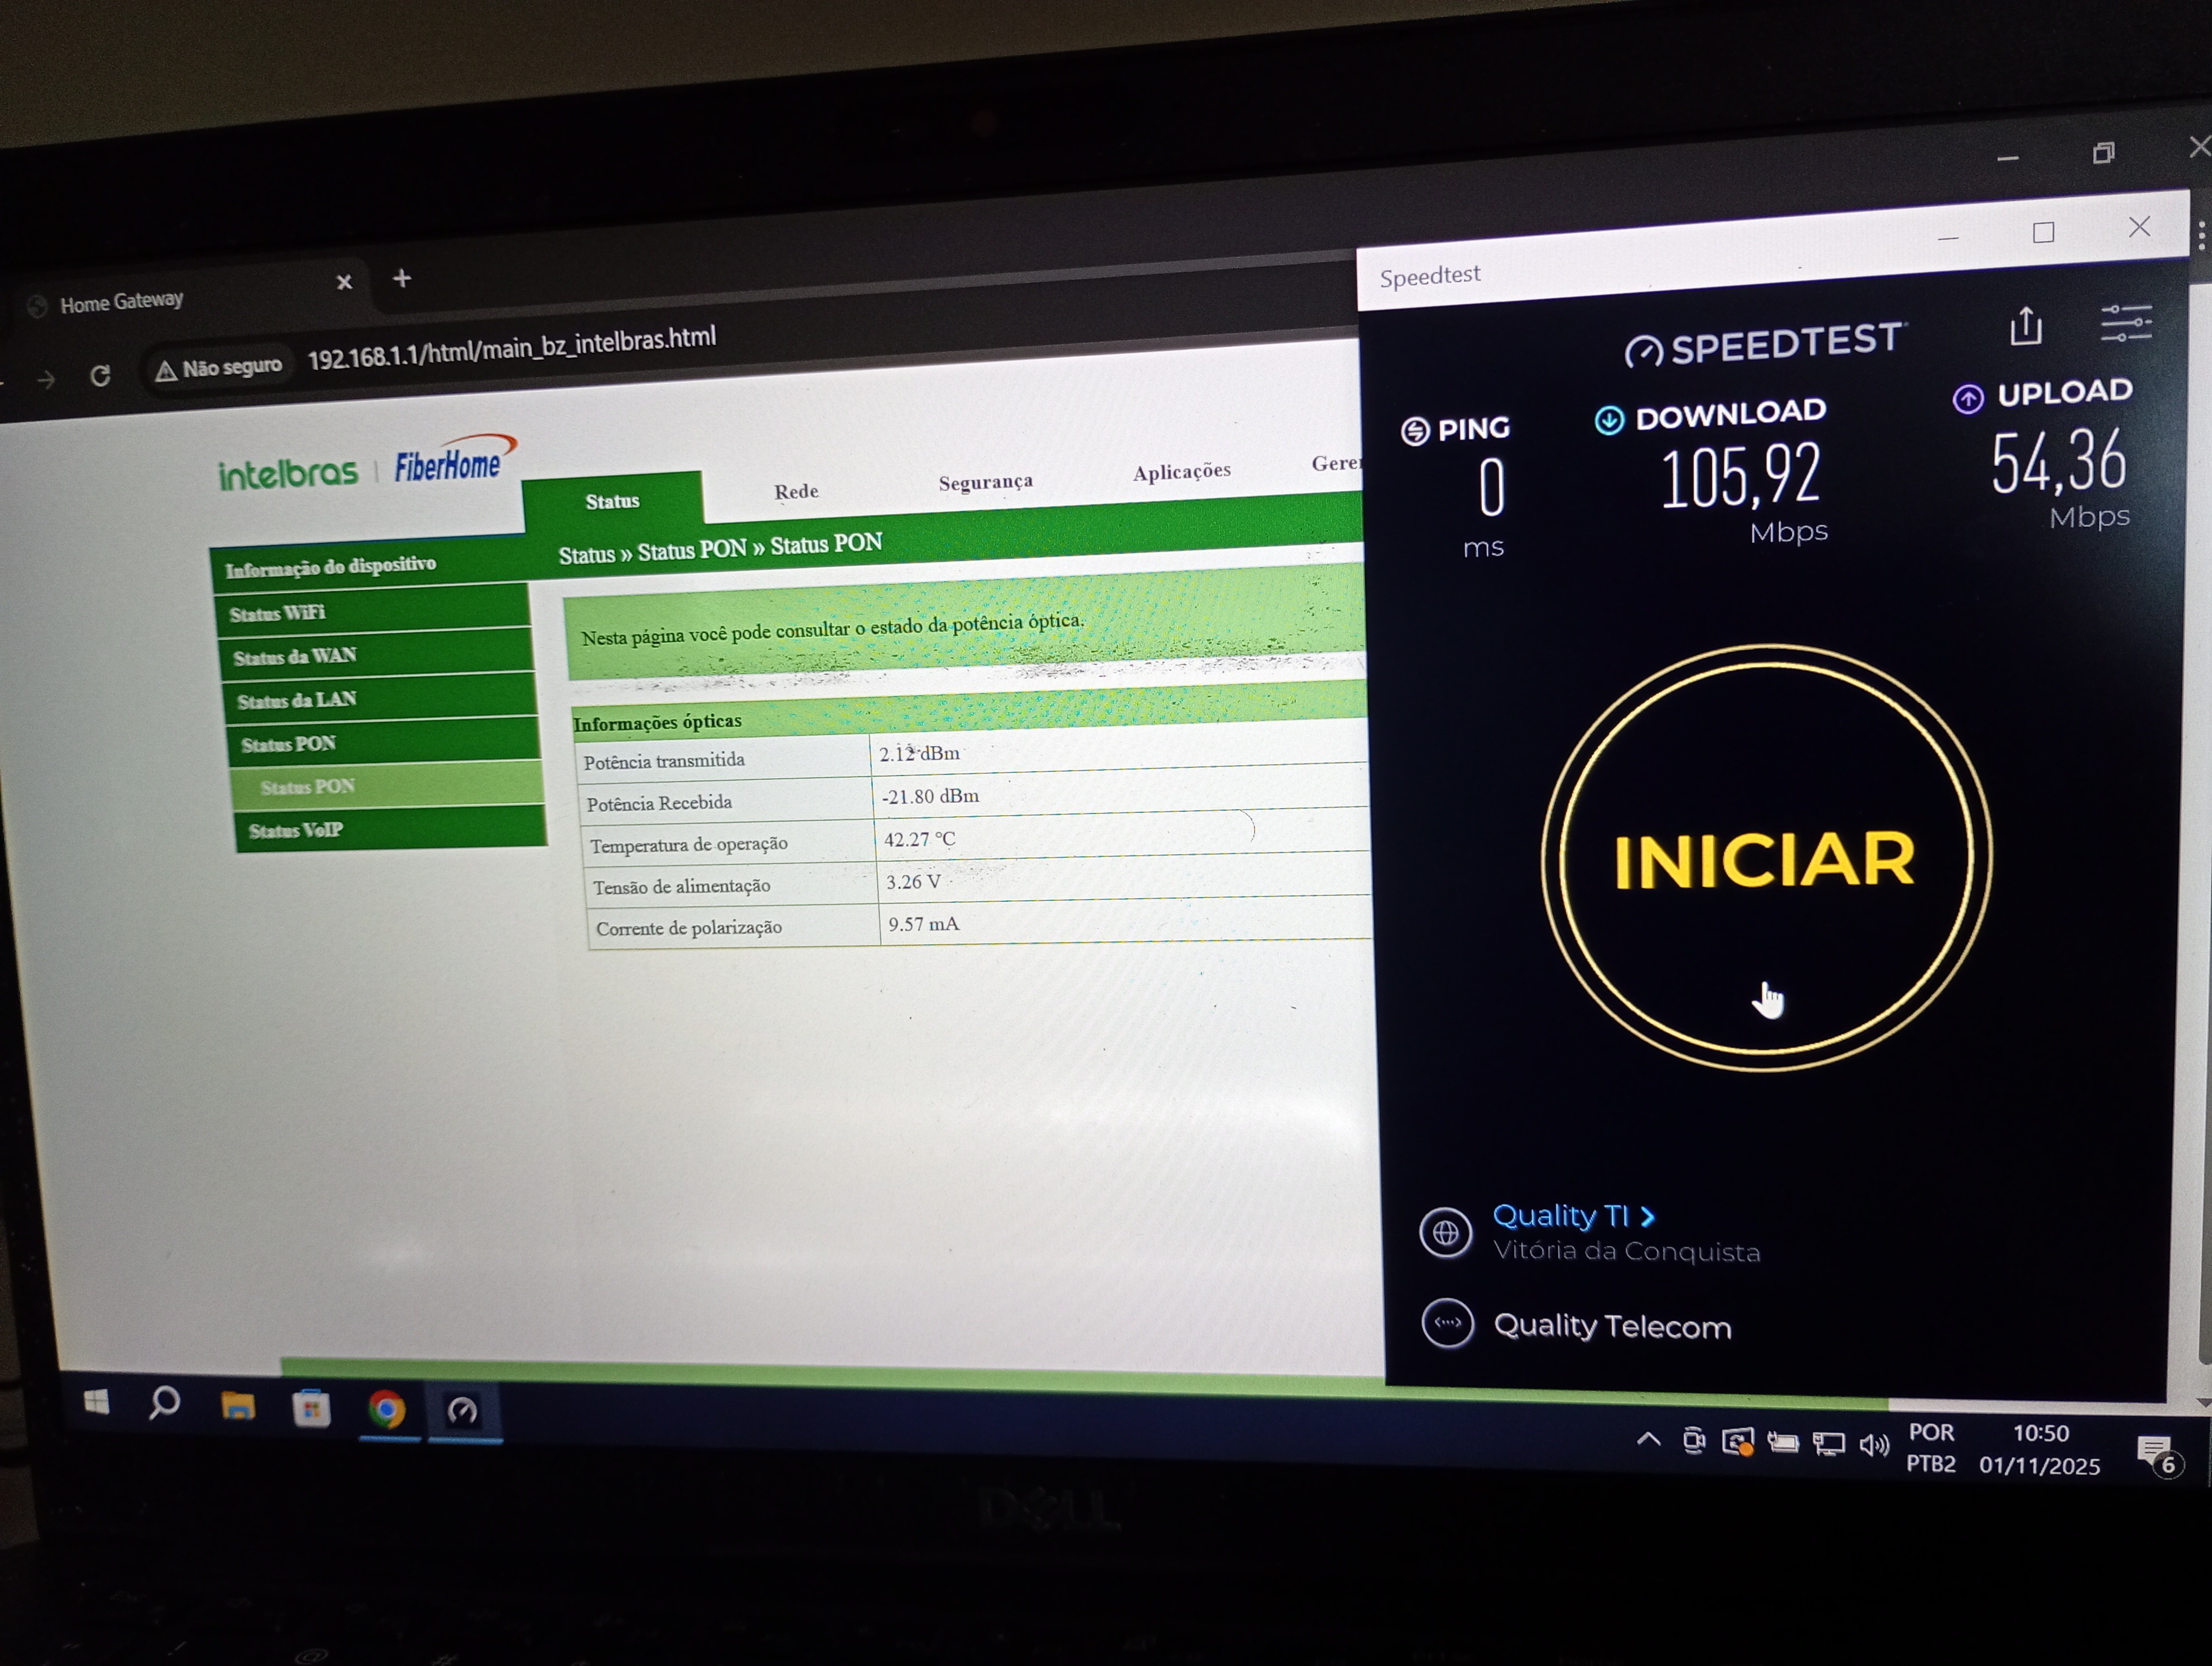Click the globe server icon
Viewport: 2212px width, 1666px height.
[1445, 1233]
